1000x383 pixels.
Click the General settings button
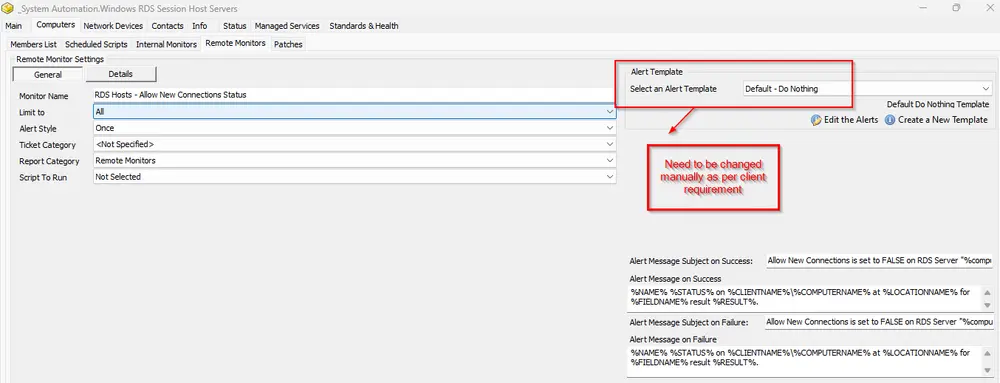click(48, 75)
